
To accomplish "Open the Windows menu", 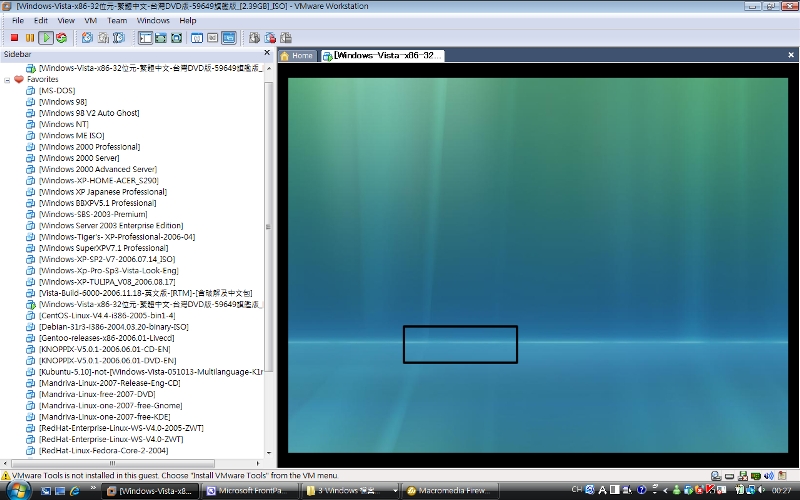I will (x=153, y=20).
